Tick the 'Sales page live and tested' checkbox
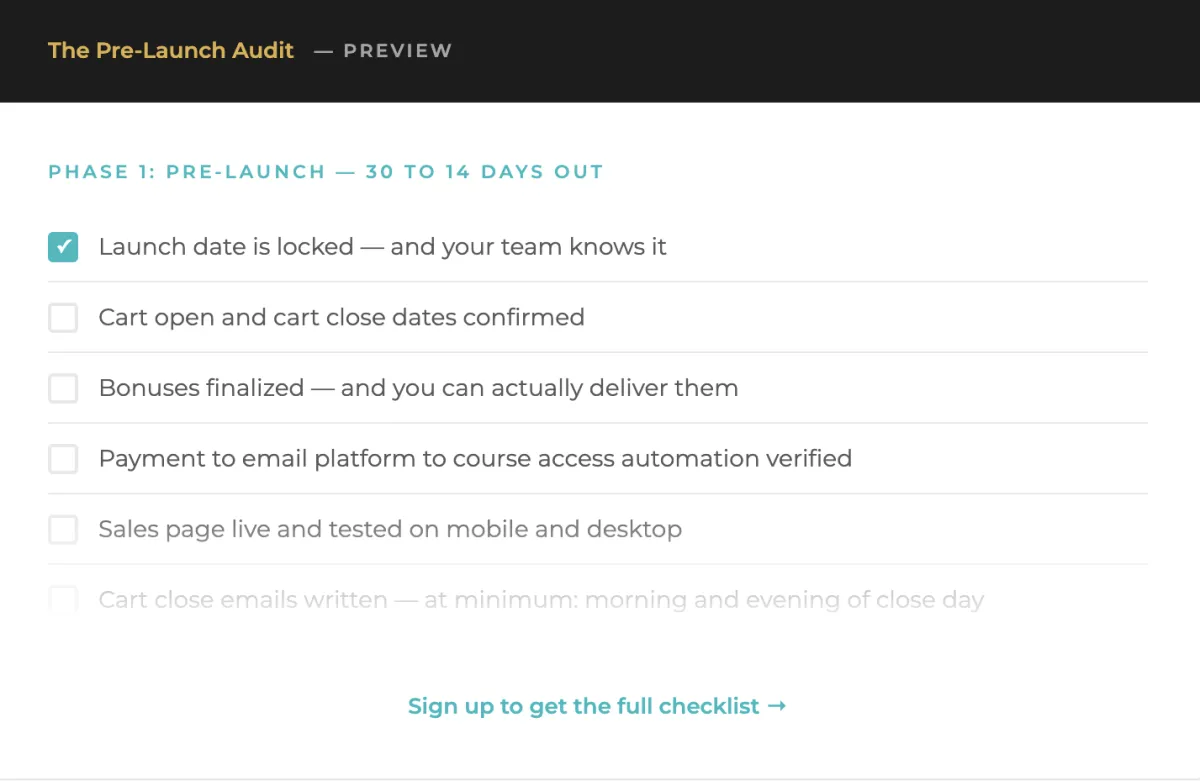The width and height of the screenshot is (1200, 781). pyautogui.click(x=63, y=529)
